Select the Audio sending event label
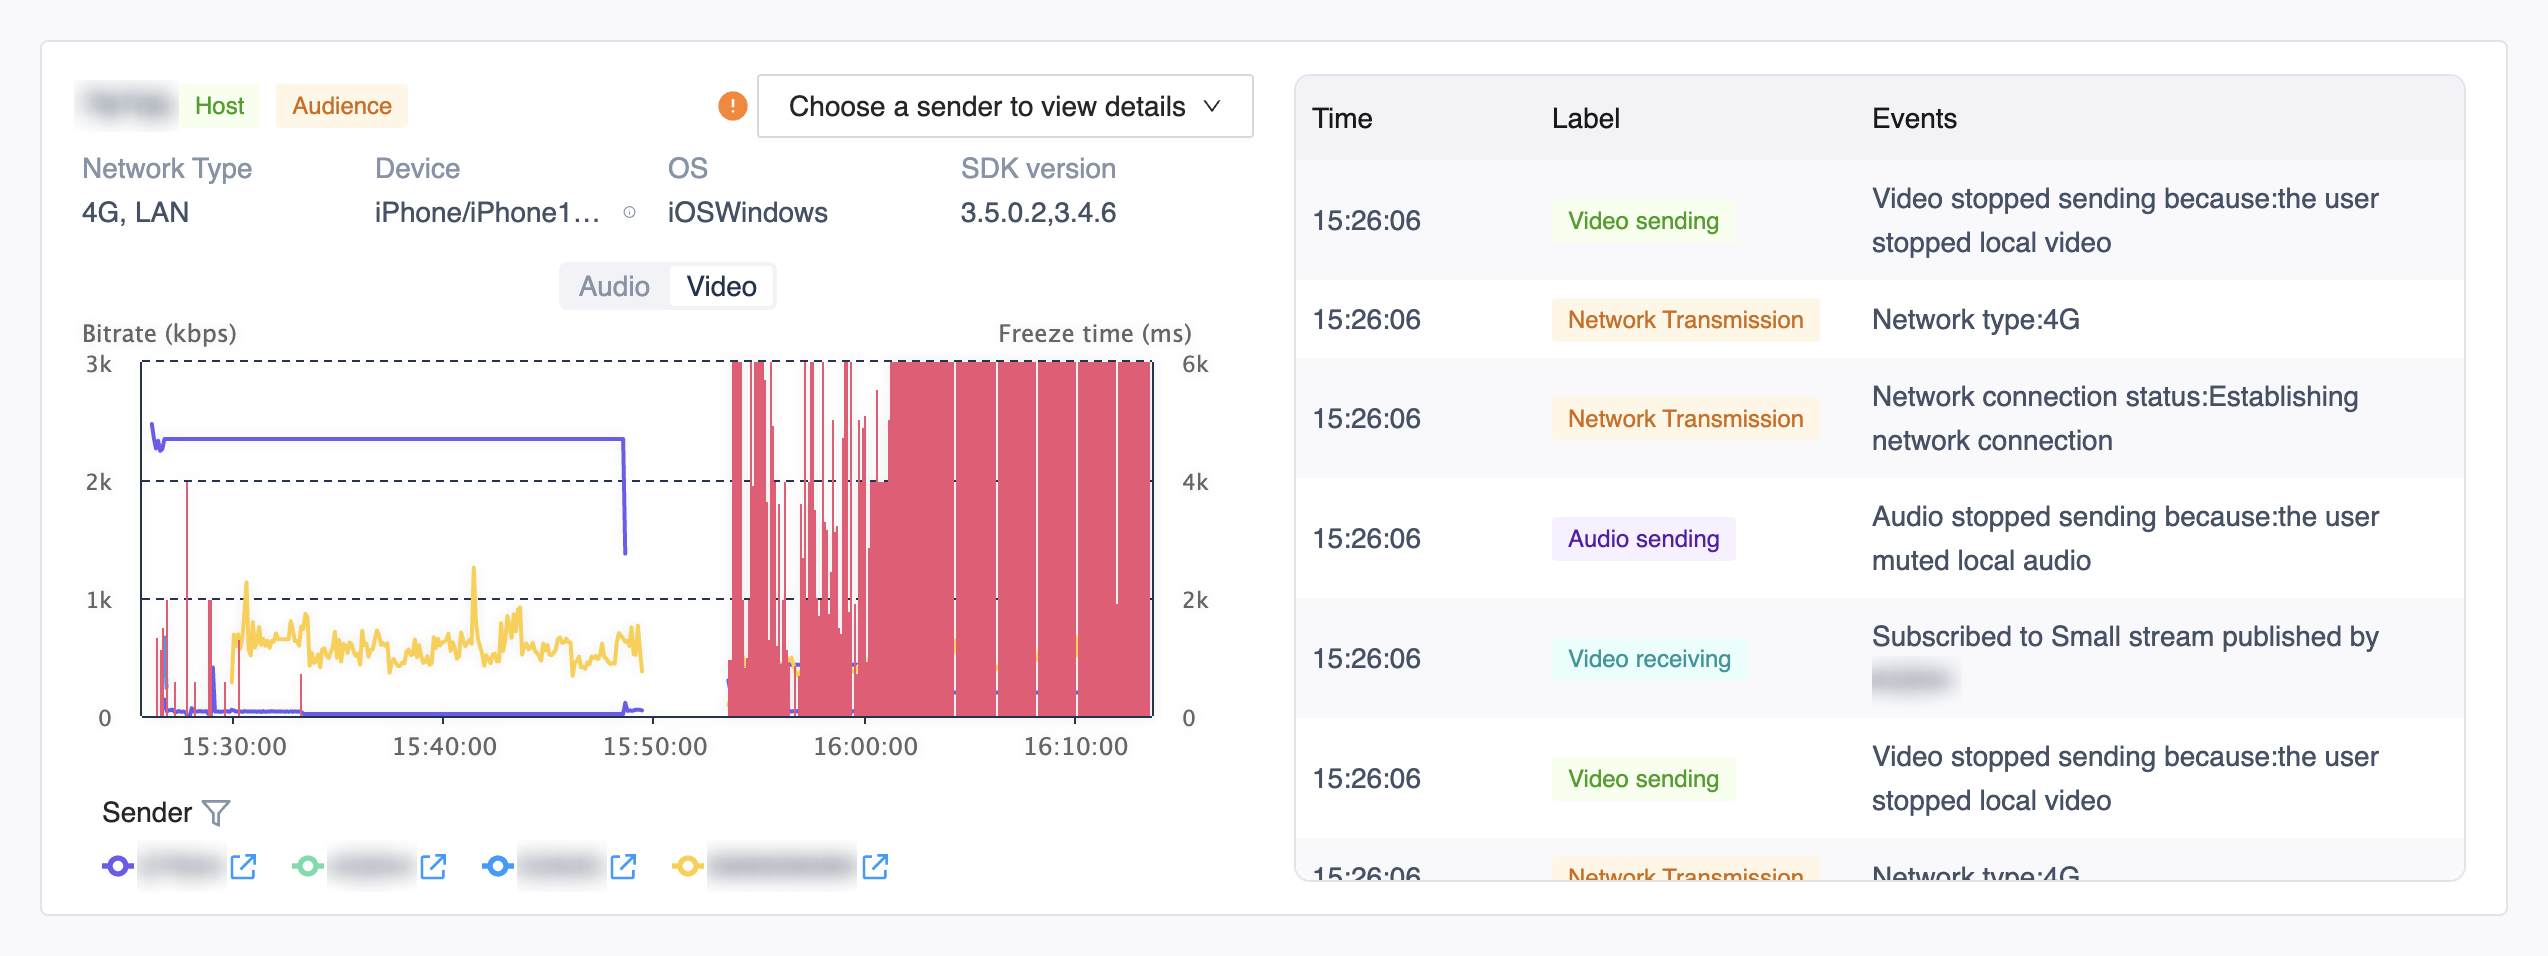This screenshot has width=2548, height=956. pyautogui.click(x=1643, y=539)
